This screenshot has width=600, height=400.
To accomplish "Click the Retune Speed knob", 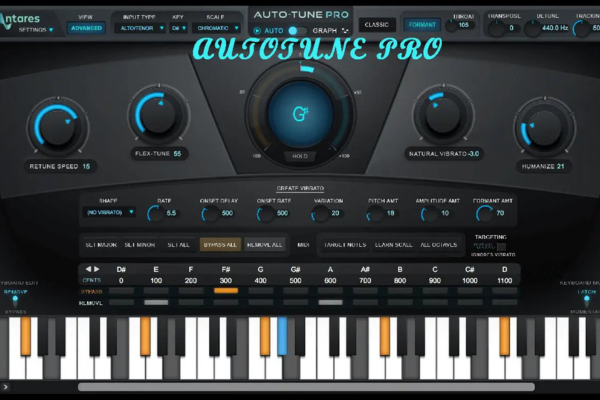I will [58, 127].
